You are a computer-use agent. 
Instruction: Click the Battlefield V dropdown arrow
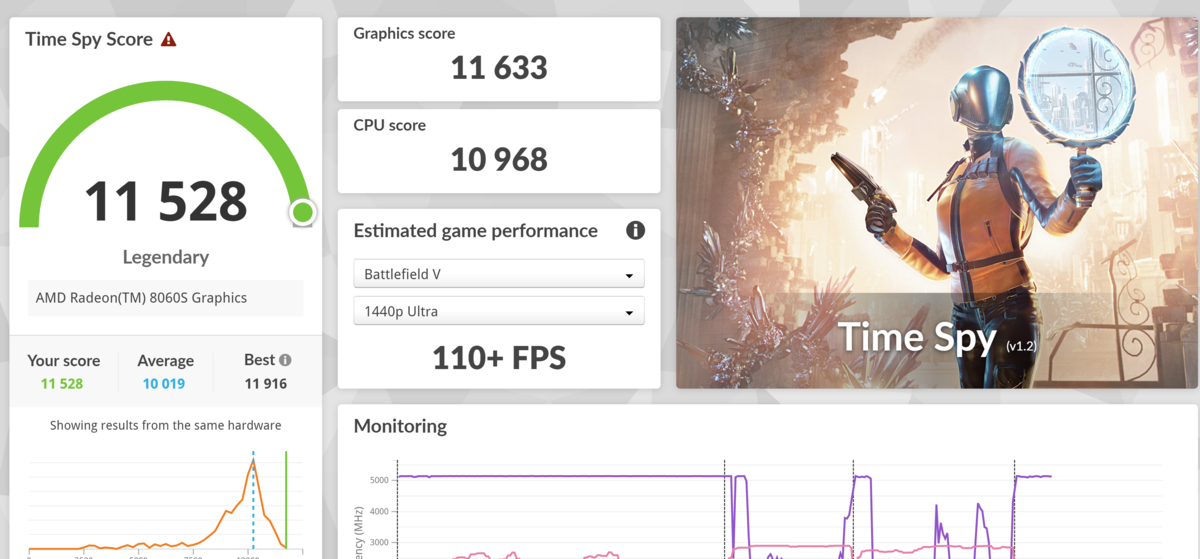629,275
